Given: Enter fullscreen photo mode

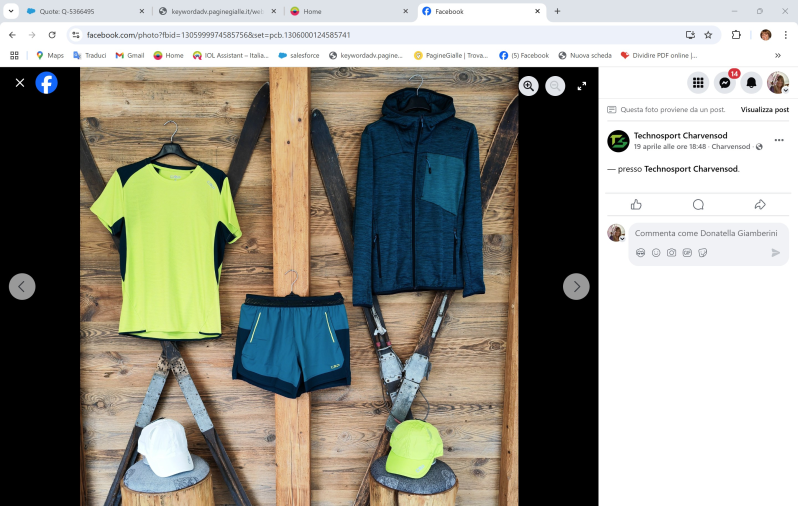Looking at the screenshot, I should click(x=582, y=86).
